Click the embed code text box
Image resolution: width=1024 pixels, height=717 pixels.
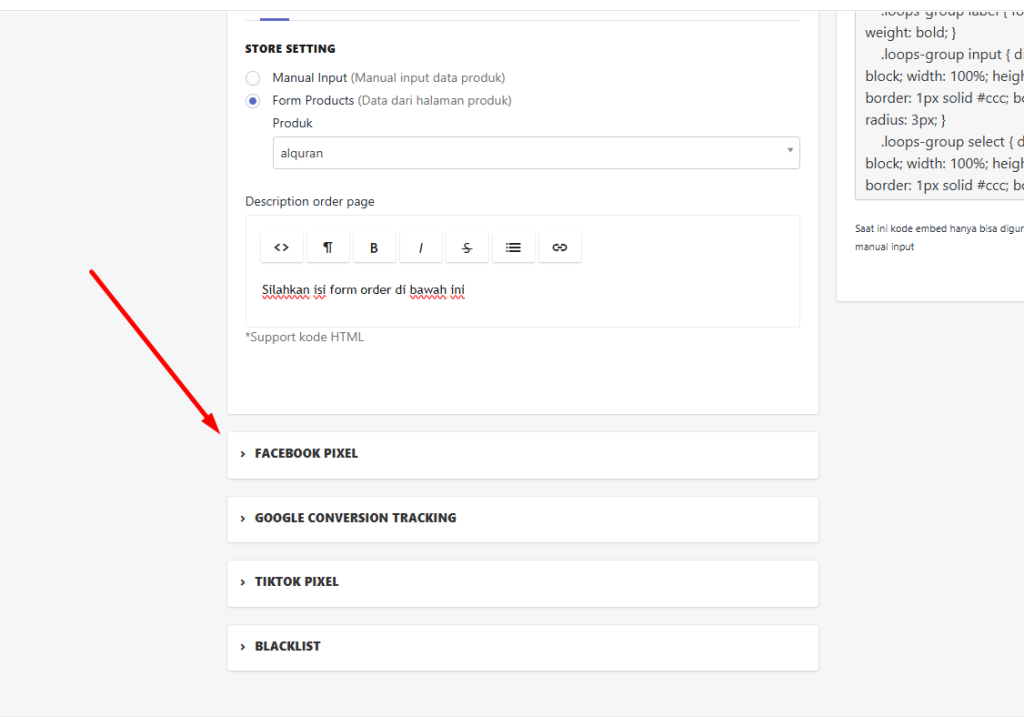940,100
